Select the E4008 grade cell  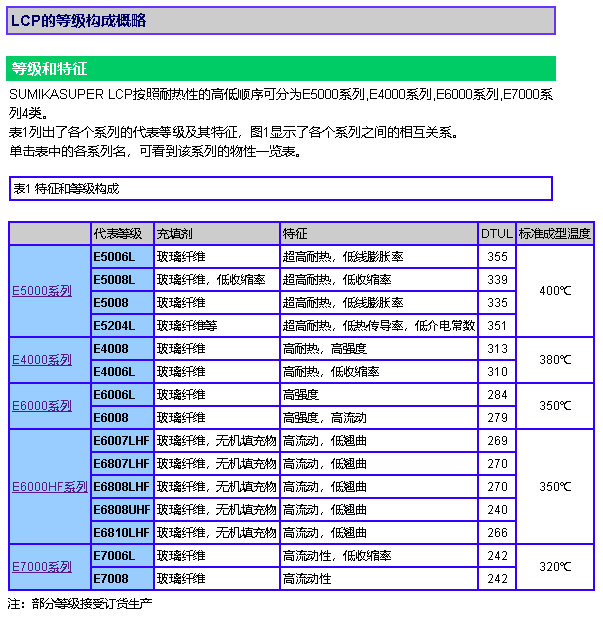(122, 349)
